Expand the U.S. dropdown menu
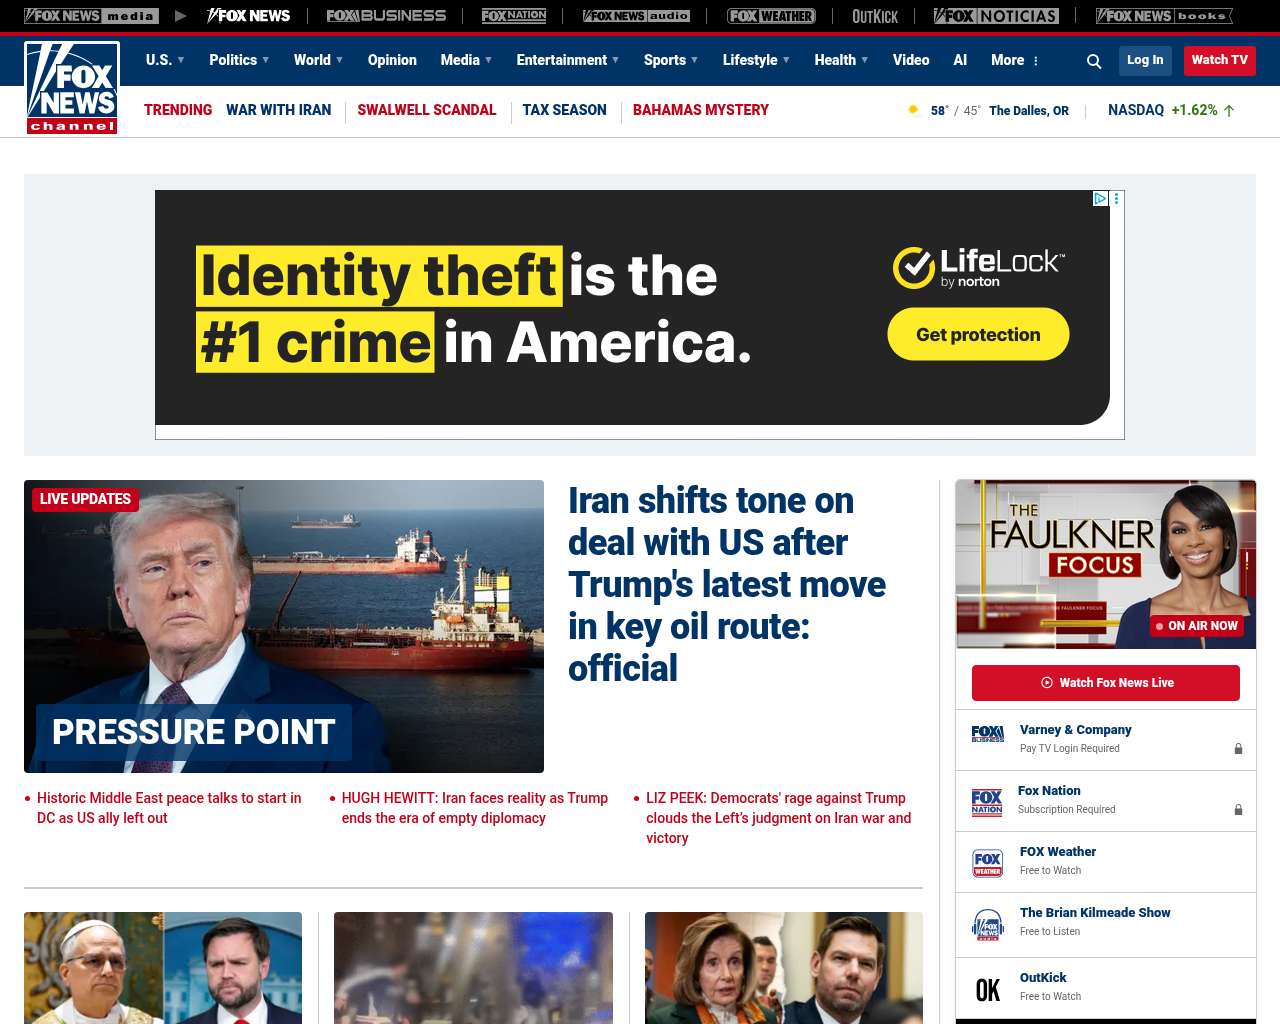Screen dimensions: 1280x1024 165,60
